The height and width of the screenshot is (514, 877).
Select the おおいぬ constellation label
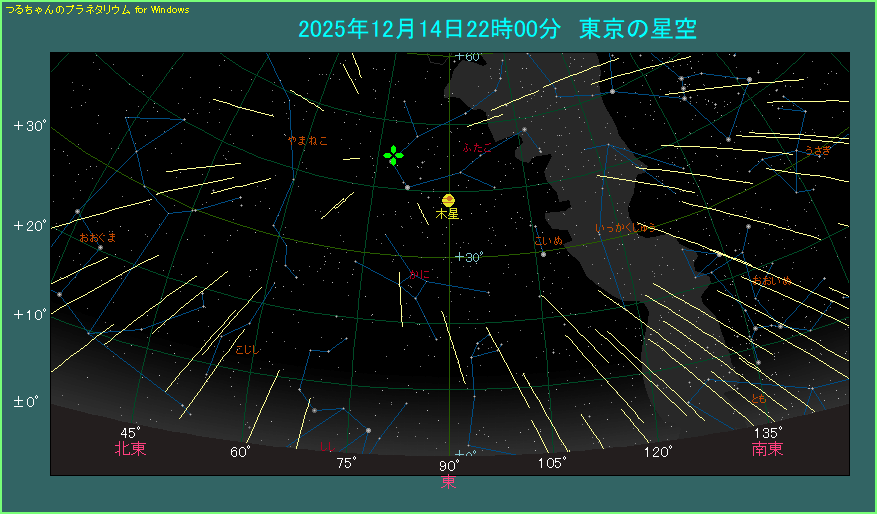pyautogui.click(x=771, y=280)
